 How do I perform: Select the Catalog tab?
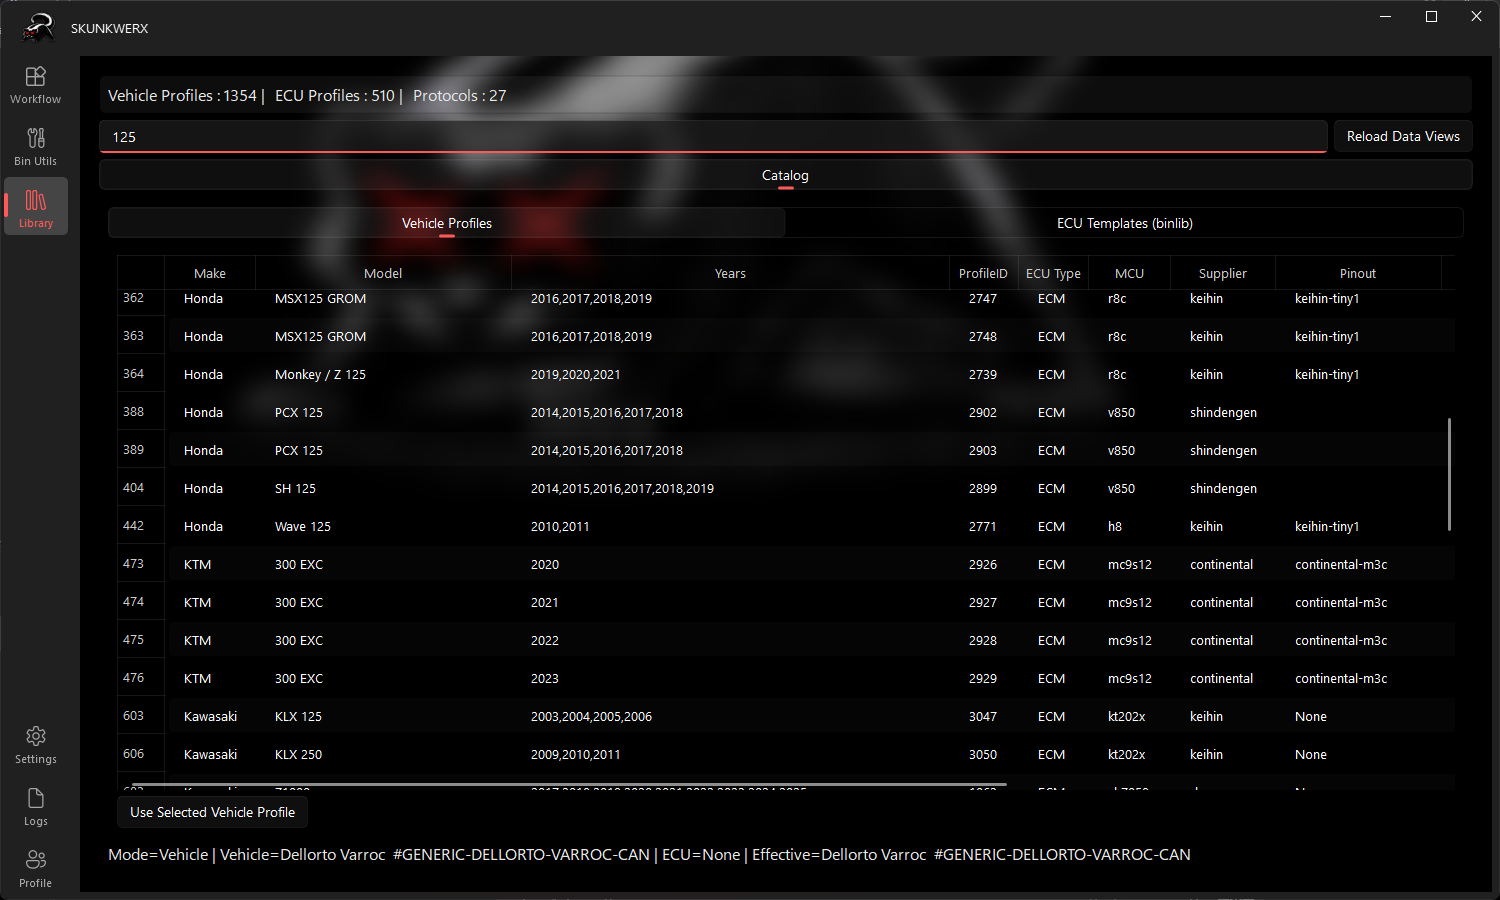[x=785, y=175]
